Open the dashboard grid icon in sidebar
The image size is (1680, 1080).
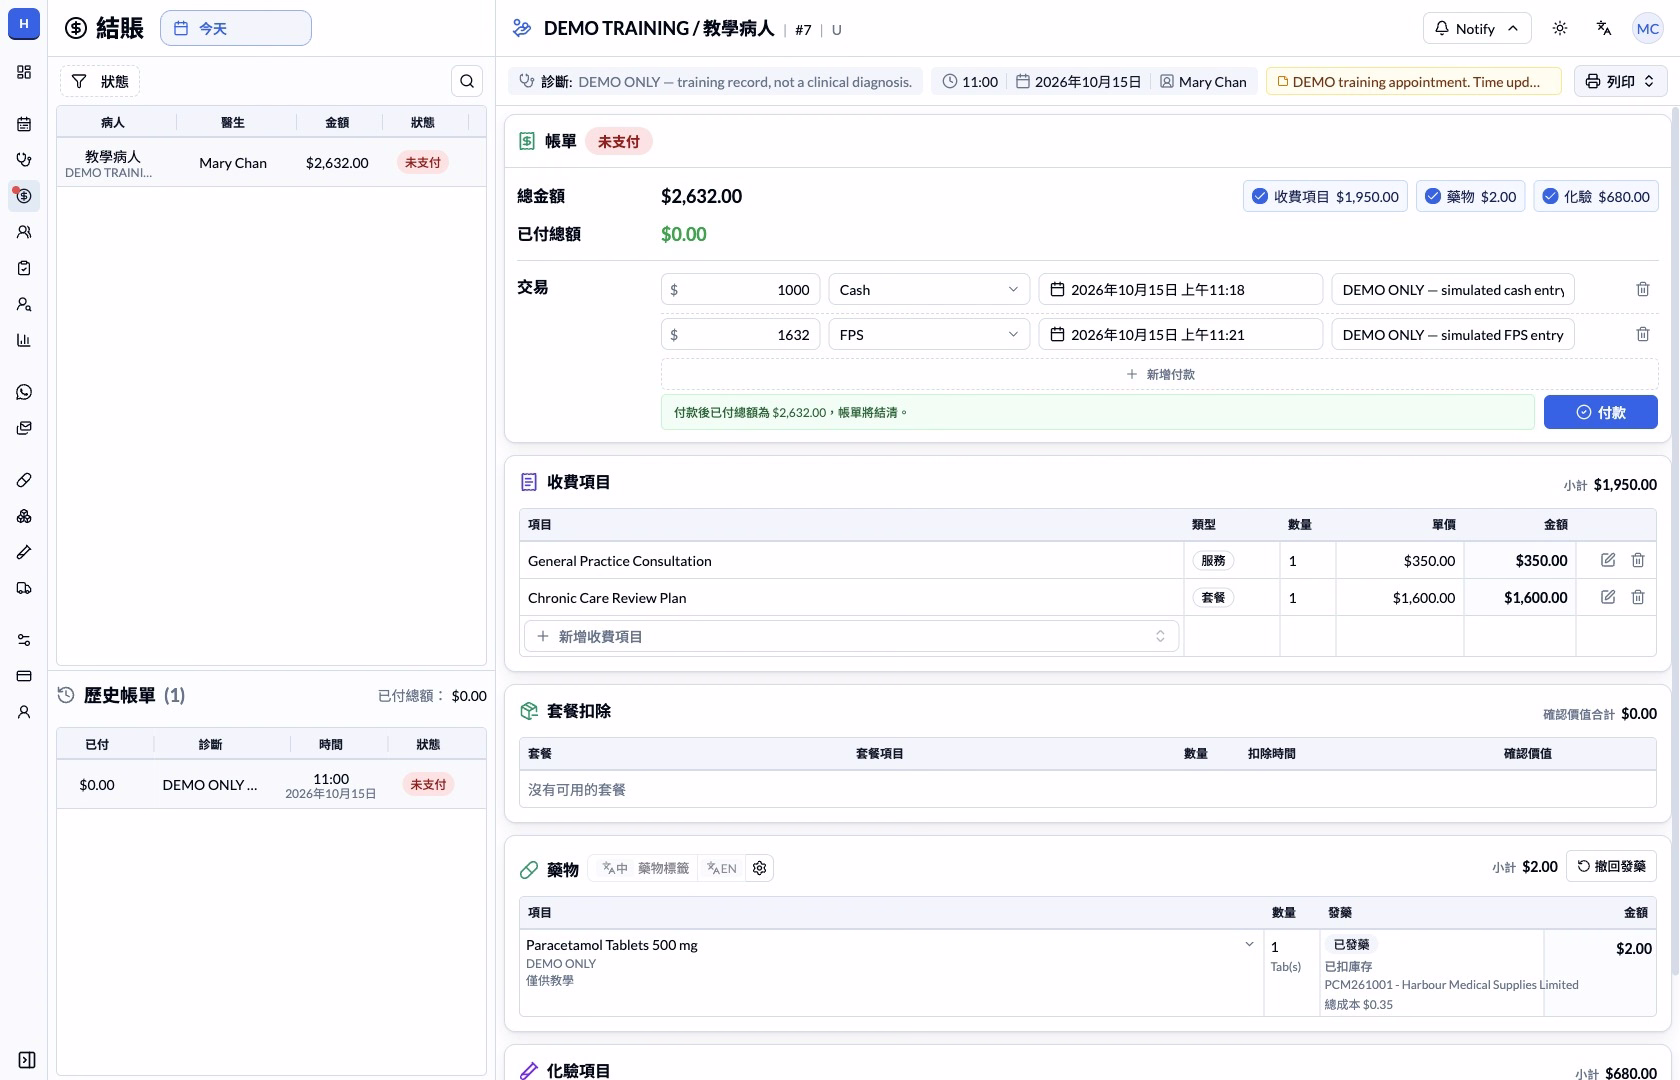(24, 72)
